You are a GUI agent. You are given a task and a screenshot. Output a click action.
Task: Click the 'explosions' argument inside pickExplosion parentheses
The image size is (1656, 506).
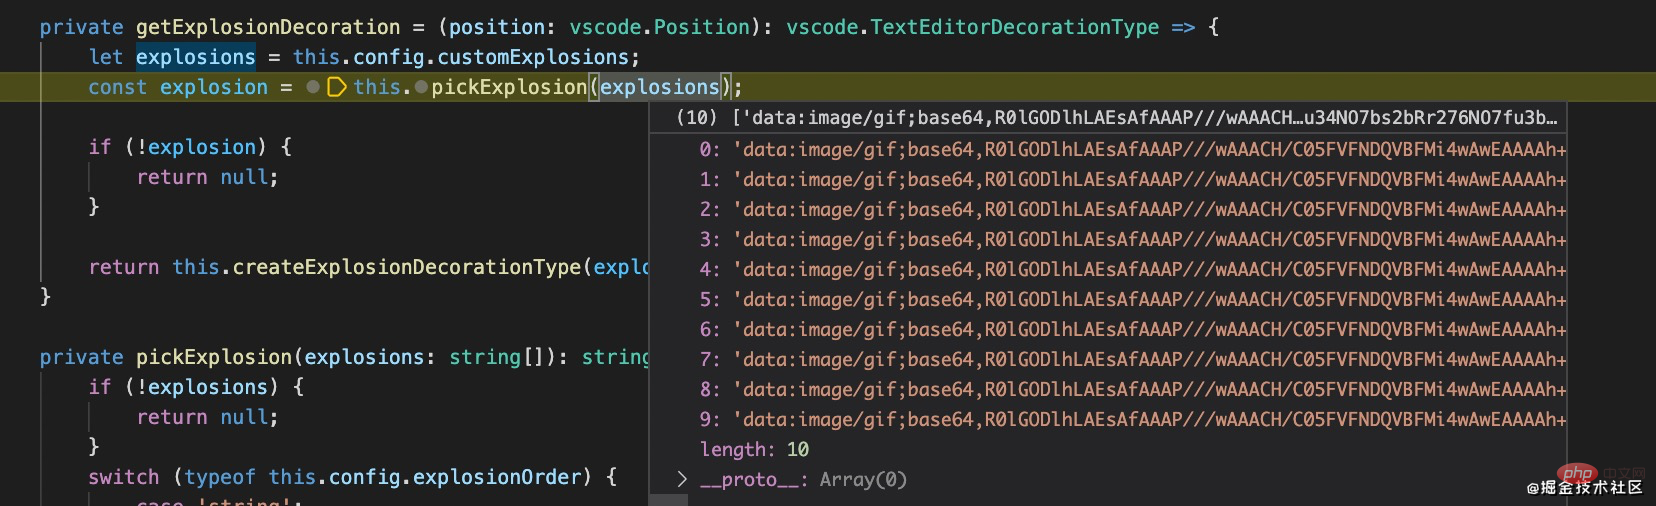tap(659, 87)
